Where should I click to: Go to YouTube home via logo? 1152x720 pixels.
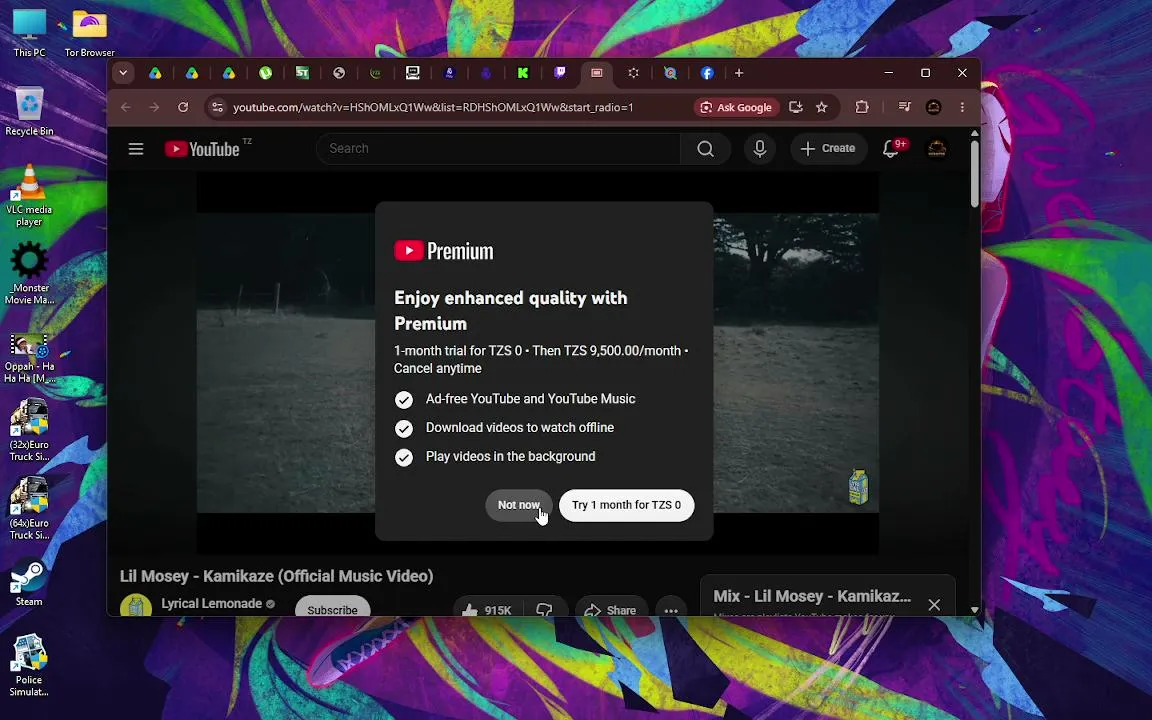(202, 149)
